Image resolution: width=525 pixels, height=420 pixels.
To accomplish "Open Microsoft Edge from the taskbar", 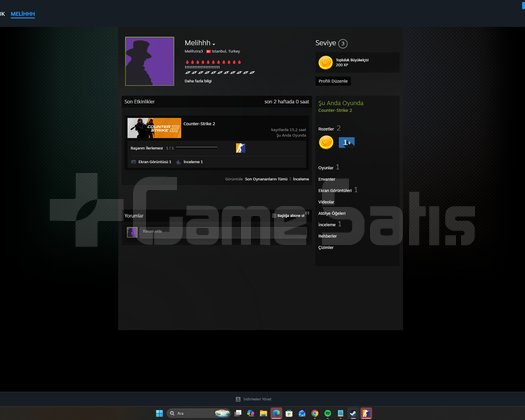I will 276,413.
